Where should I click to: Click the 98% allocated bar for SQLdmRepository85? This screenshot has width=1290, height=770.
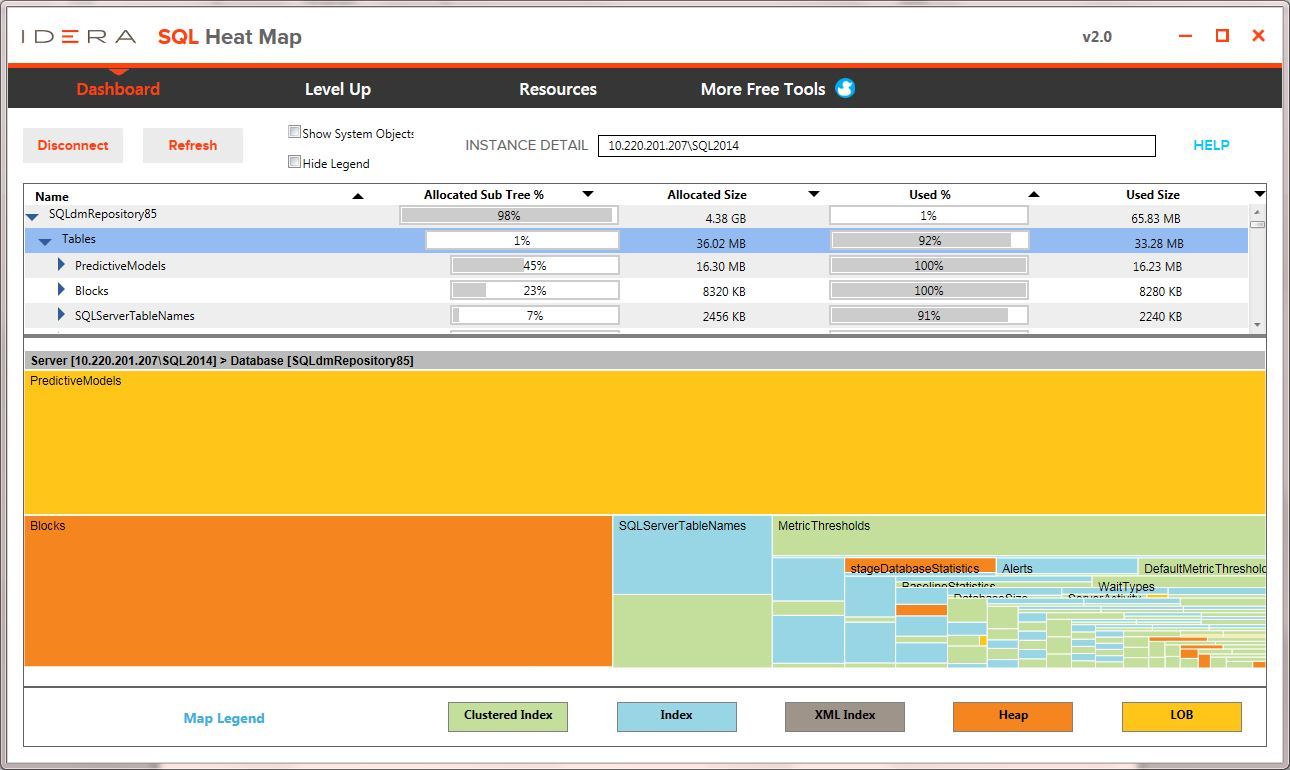tap(509, 215)
